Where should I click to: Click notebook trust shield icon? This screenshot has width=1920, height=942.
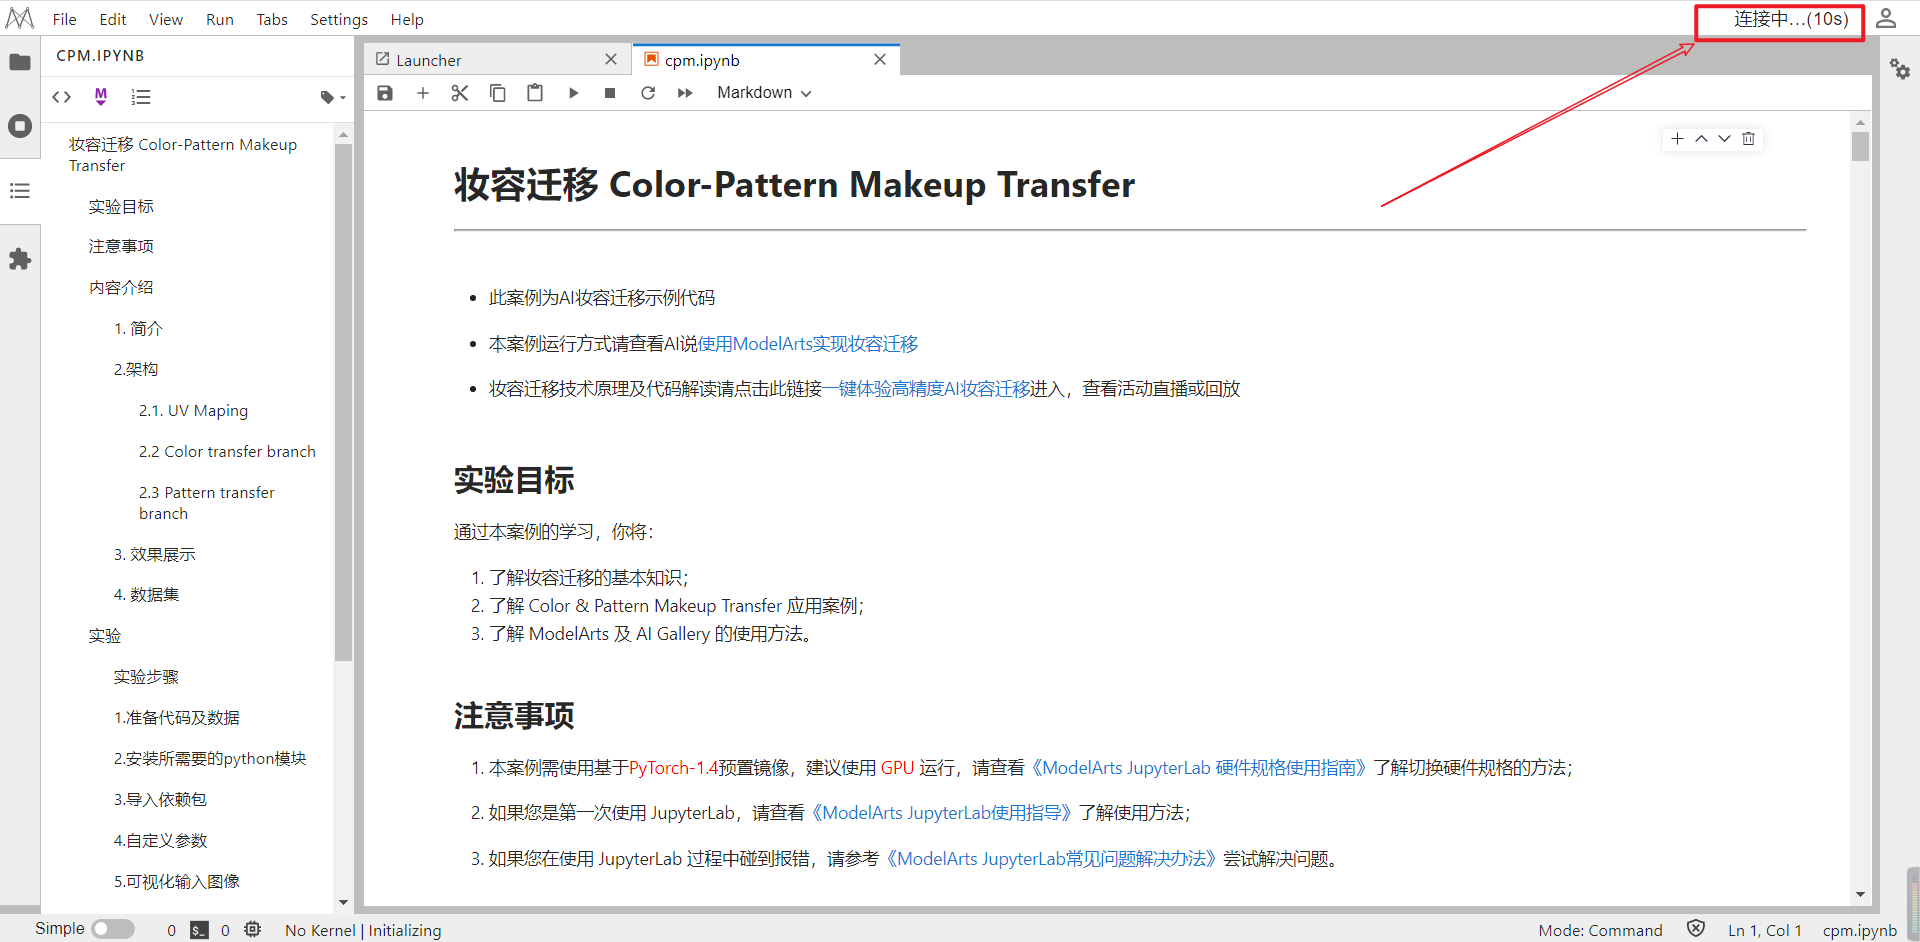coord(1696,928)
